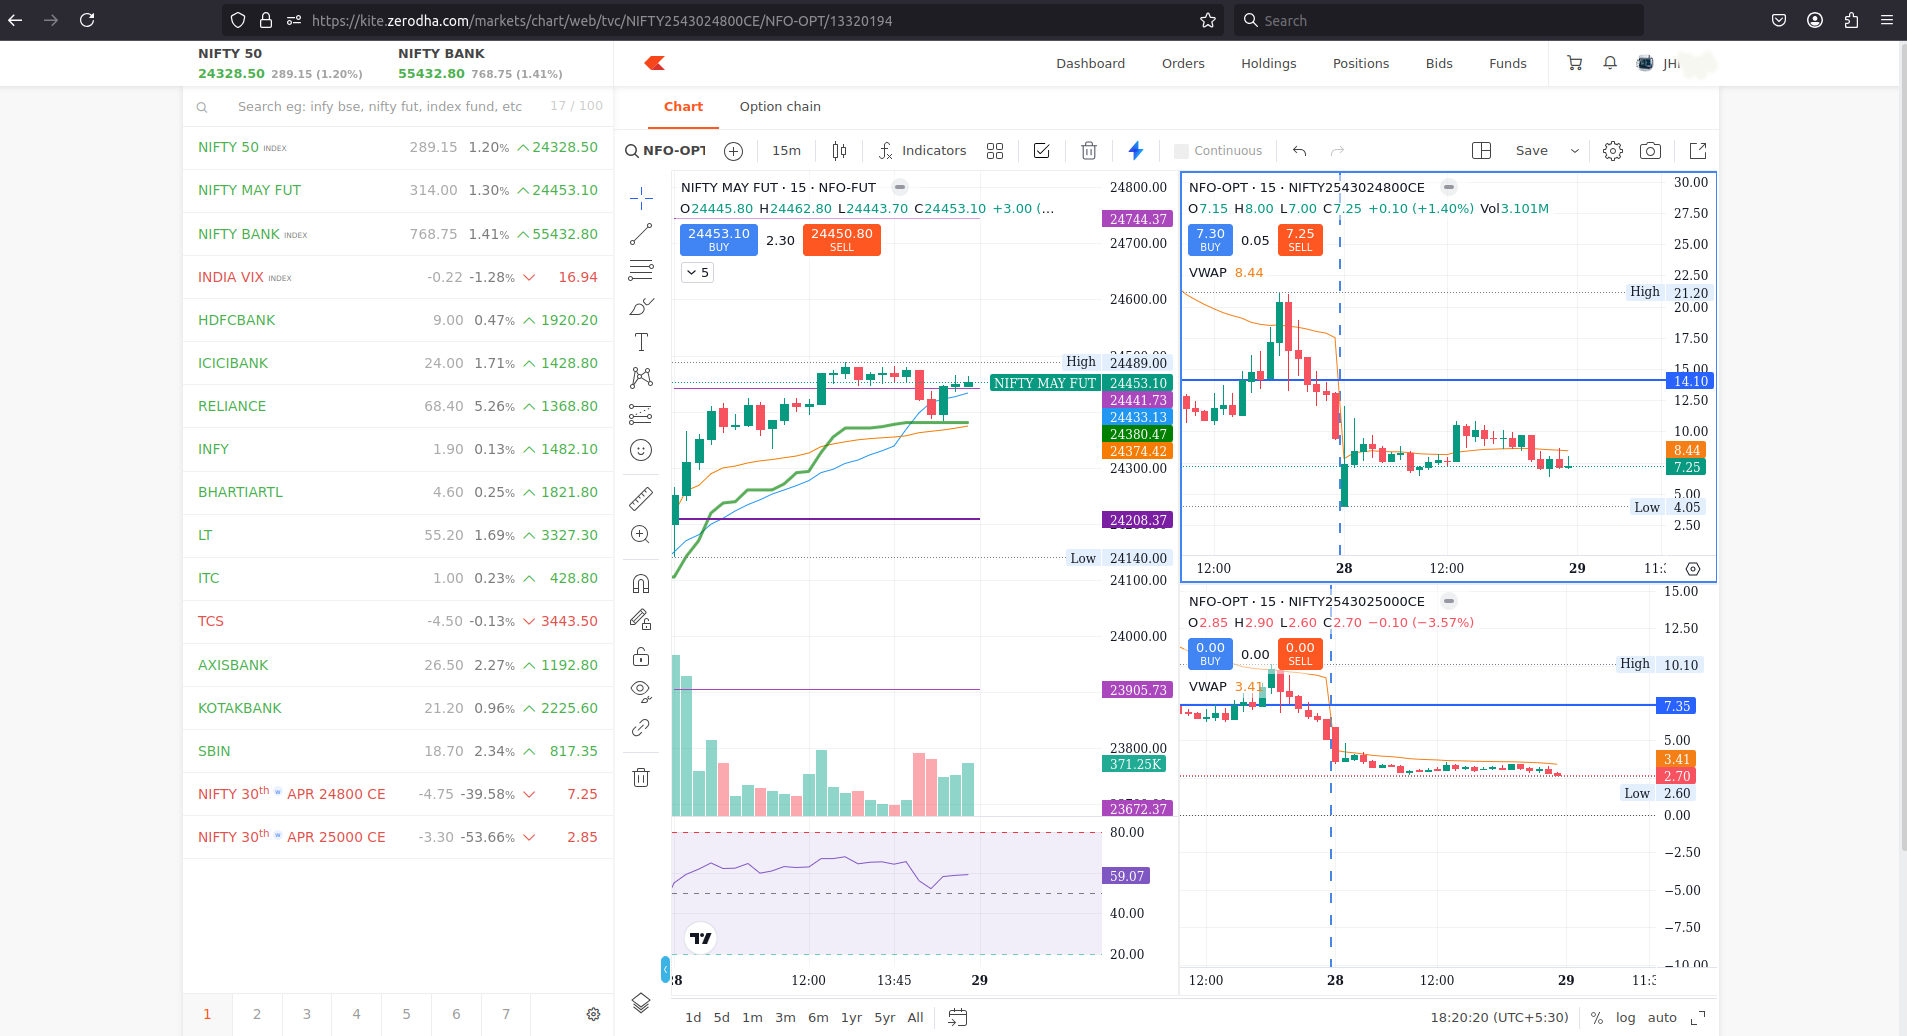Click the lightning quick trade icon
This screenshot has width=1907, height=1036.
1136,151
